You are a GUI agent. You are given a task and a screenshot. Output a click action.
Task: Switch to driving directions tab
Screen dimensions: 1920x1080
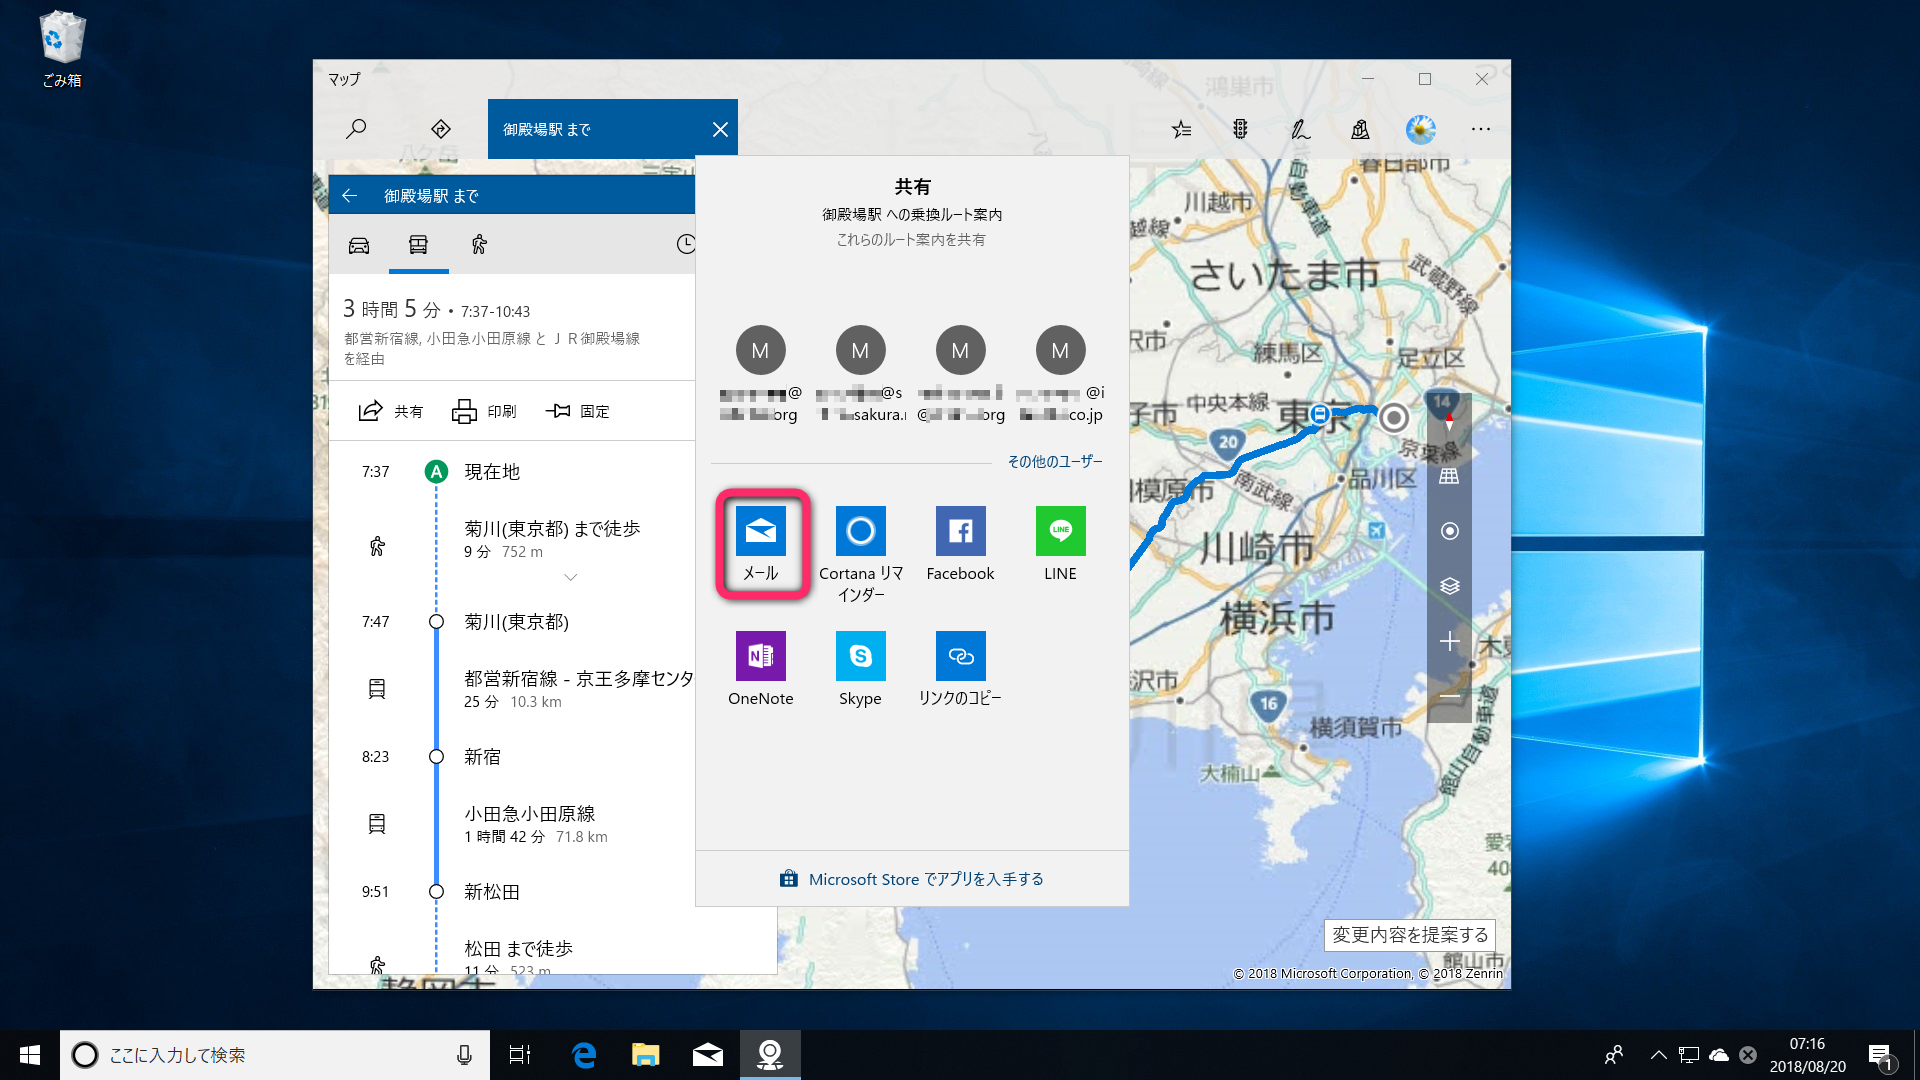click(359, 244)
